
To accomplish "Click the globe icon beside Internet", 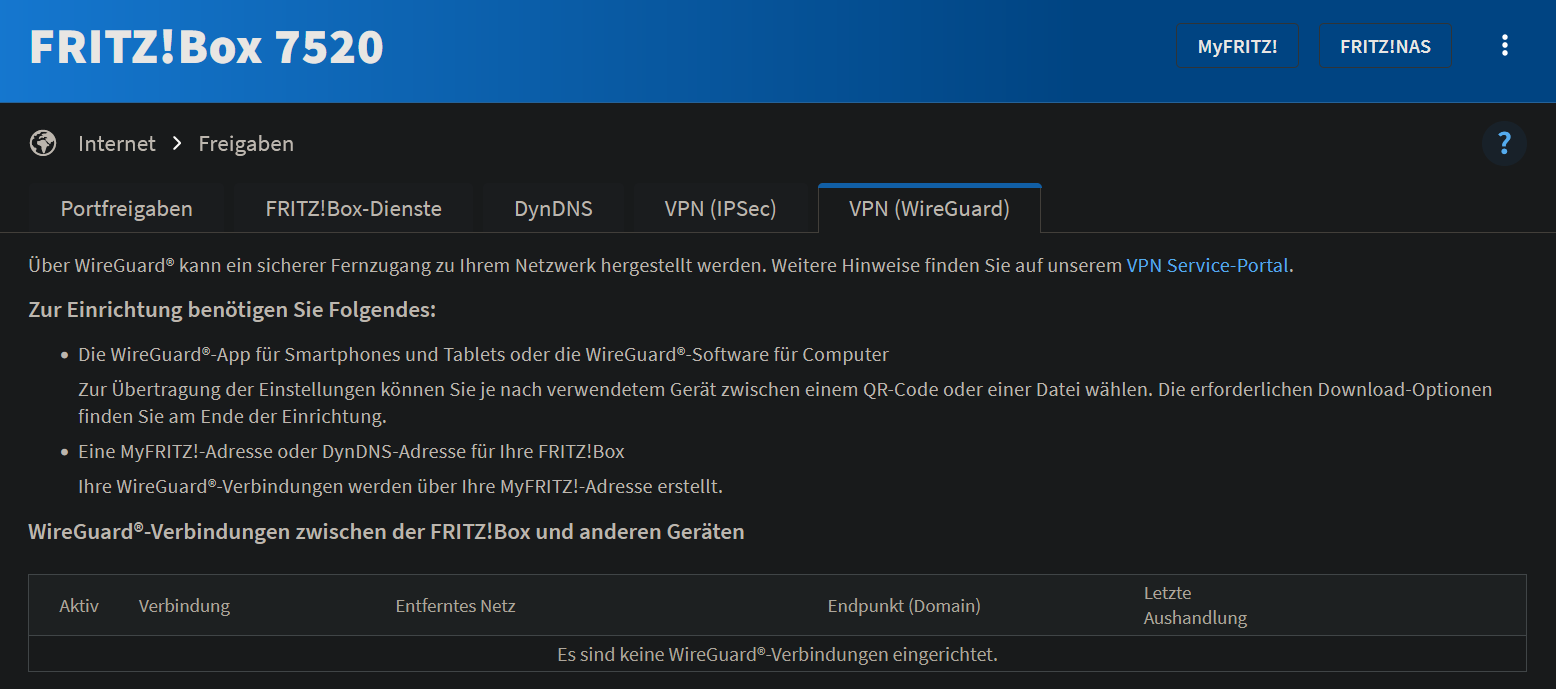I will (x=43, y=143).
